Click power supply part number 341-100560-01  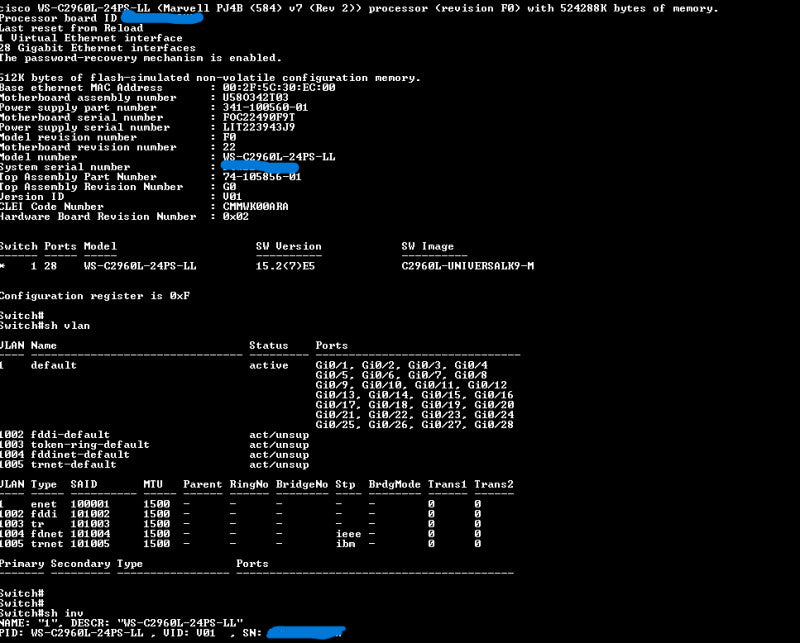[265, 107]
